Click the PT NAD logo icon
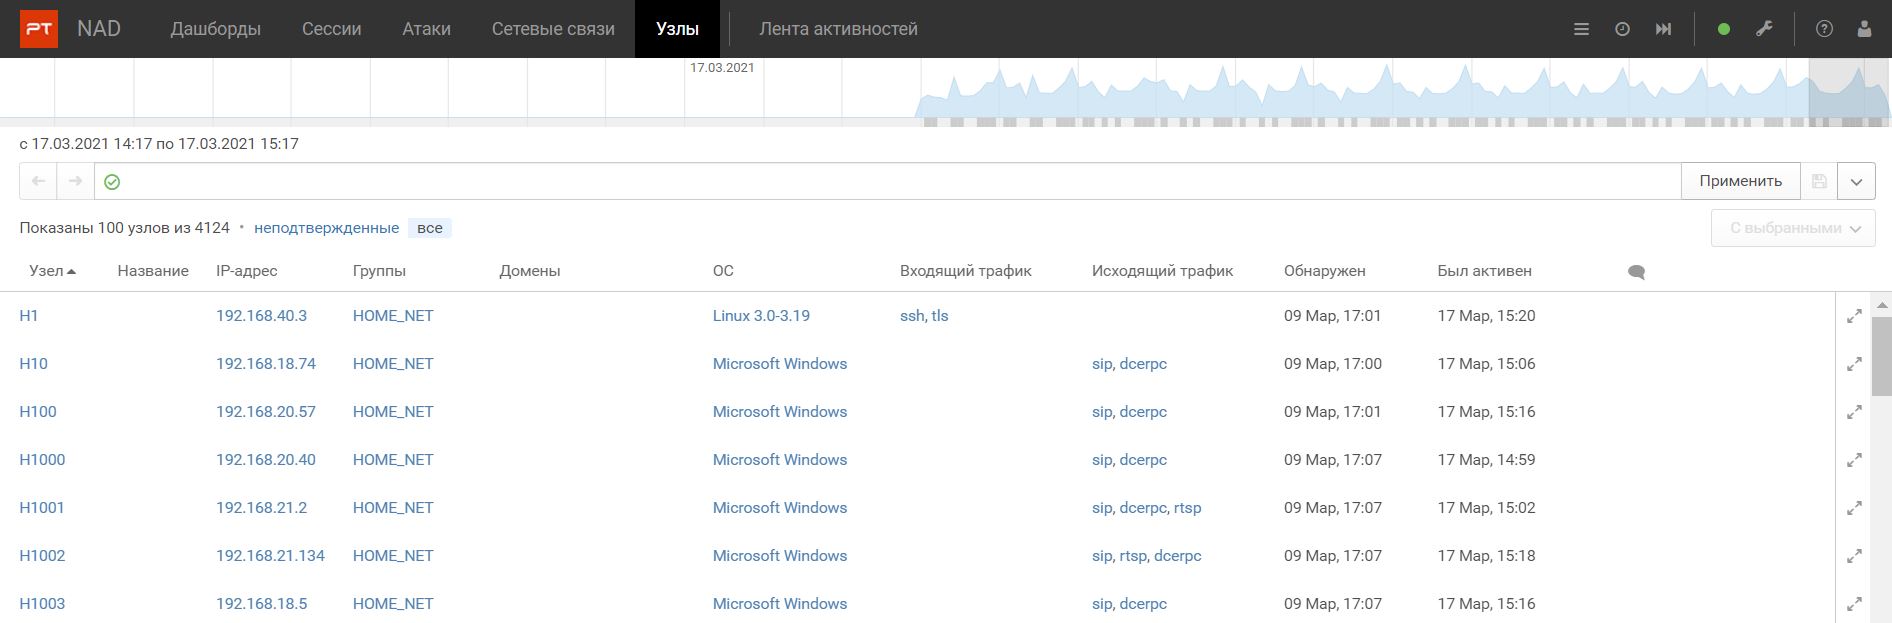1892x623 pixels. 39,29
